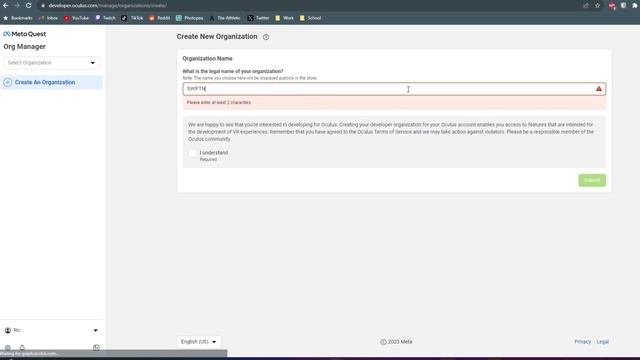Open the extensions puzzle piece menu
640x360 pixels.
[635, 6]
